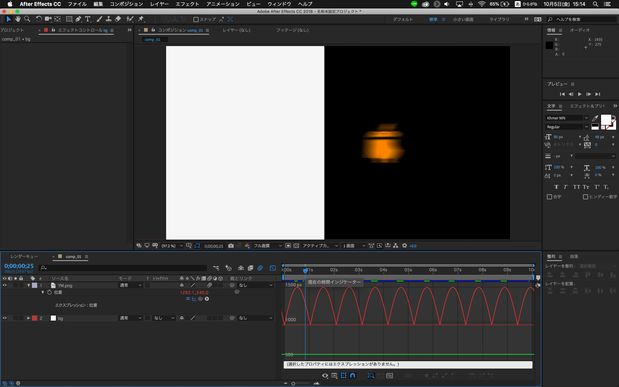619x387 pixels.
Task: Toggle visibility of the YM.png layer
Action: (x=5, y=285)
